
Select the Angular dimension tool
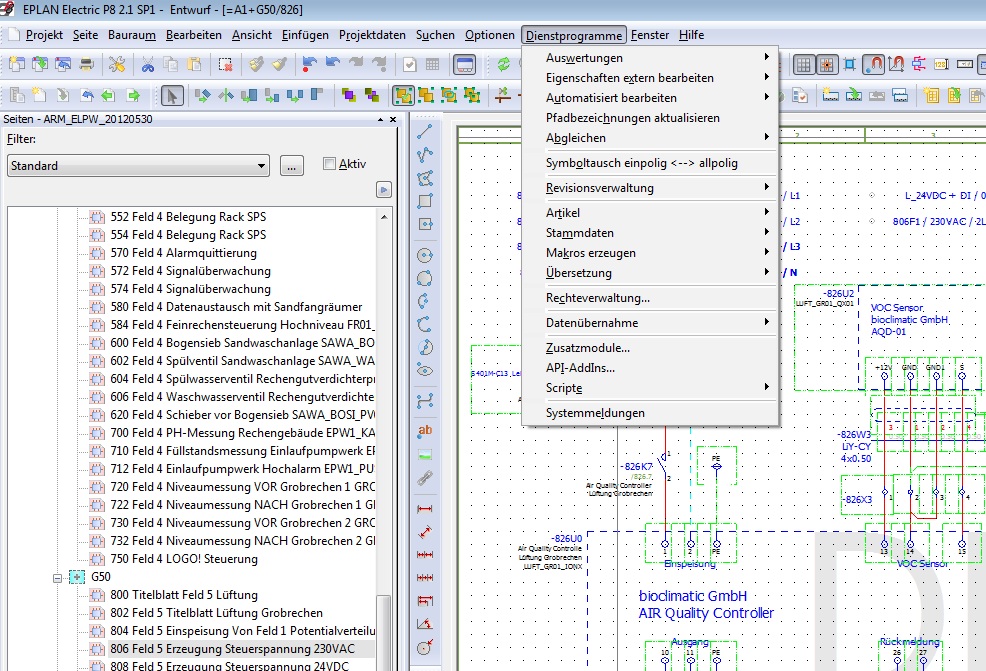tap(425, 623)
